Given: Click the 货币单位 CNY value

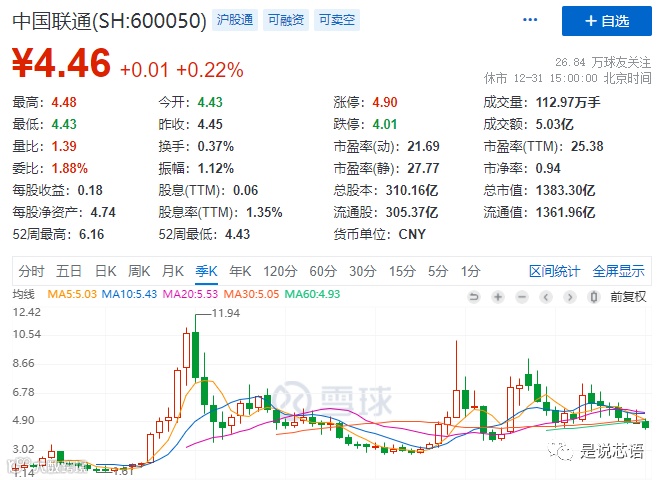Looking at the screenshot, I should (412, 234).
